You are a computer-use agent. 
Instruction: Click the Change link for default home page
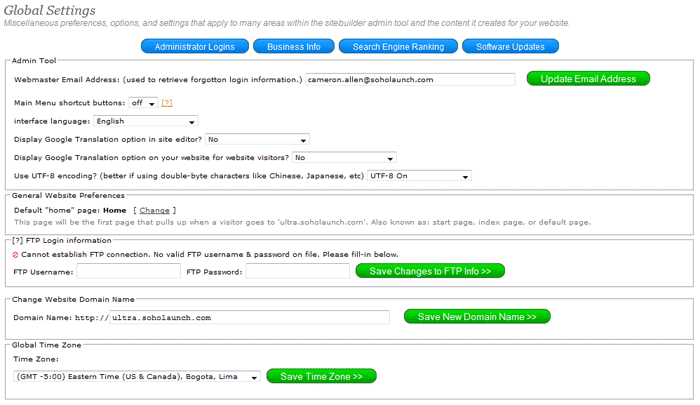pos(154,210)
